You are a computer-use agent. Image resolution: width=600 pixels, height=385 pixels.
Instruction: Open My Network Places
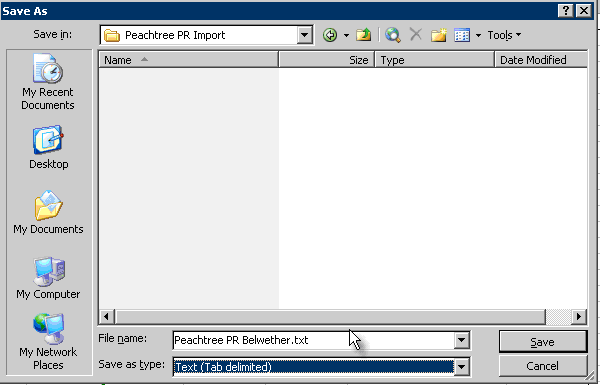(48, 342)
